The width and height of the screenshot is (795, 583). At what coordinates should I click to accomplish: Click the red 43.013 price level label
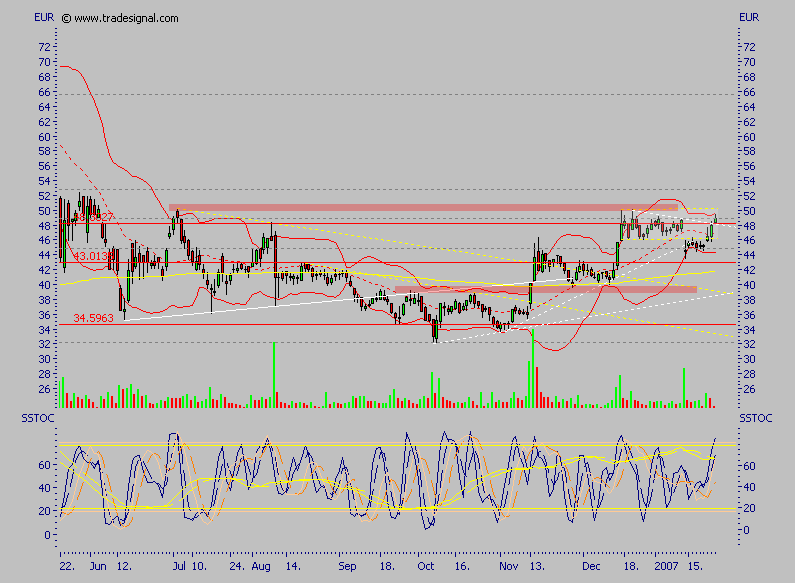(x=92, y=257)
